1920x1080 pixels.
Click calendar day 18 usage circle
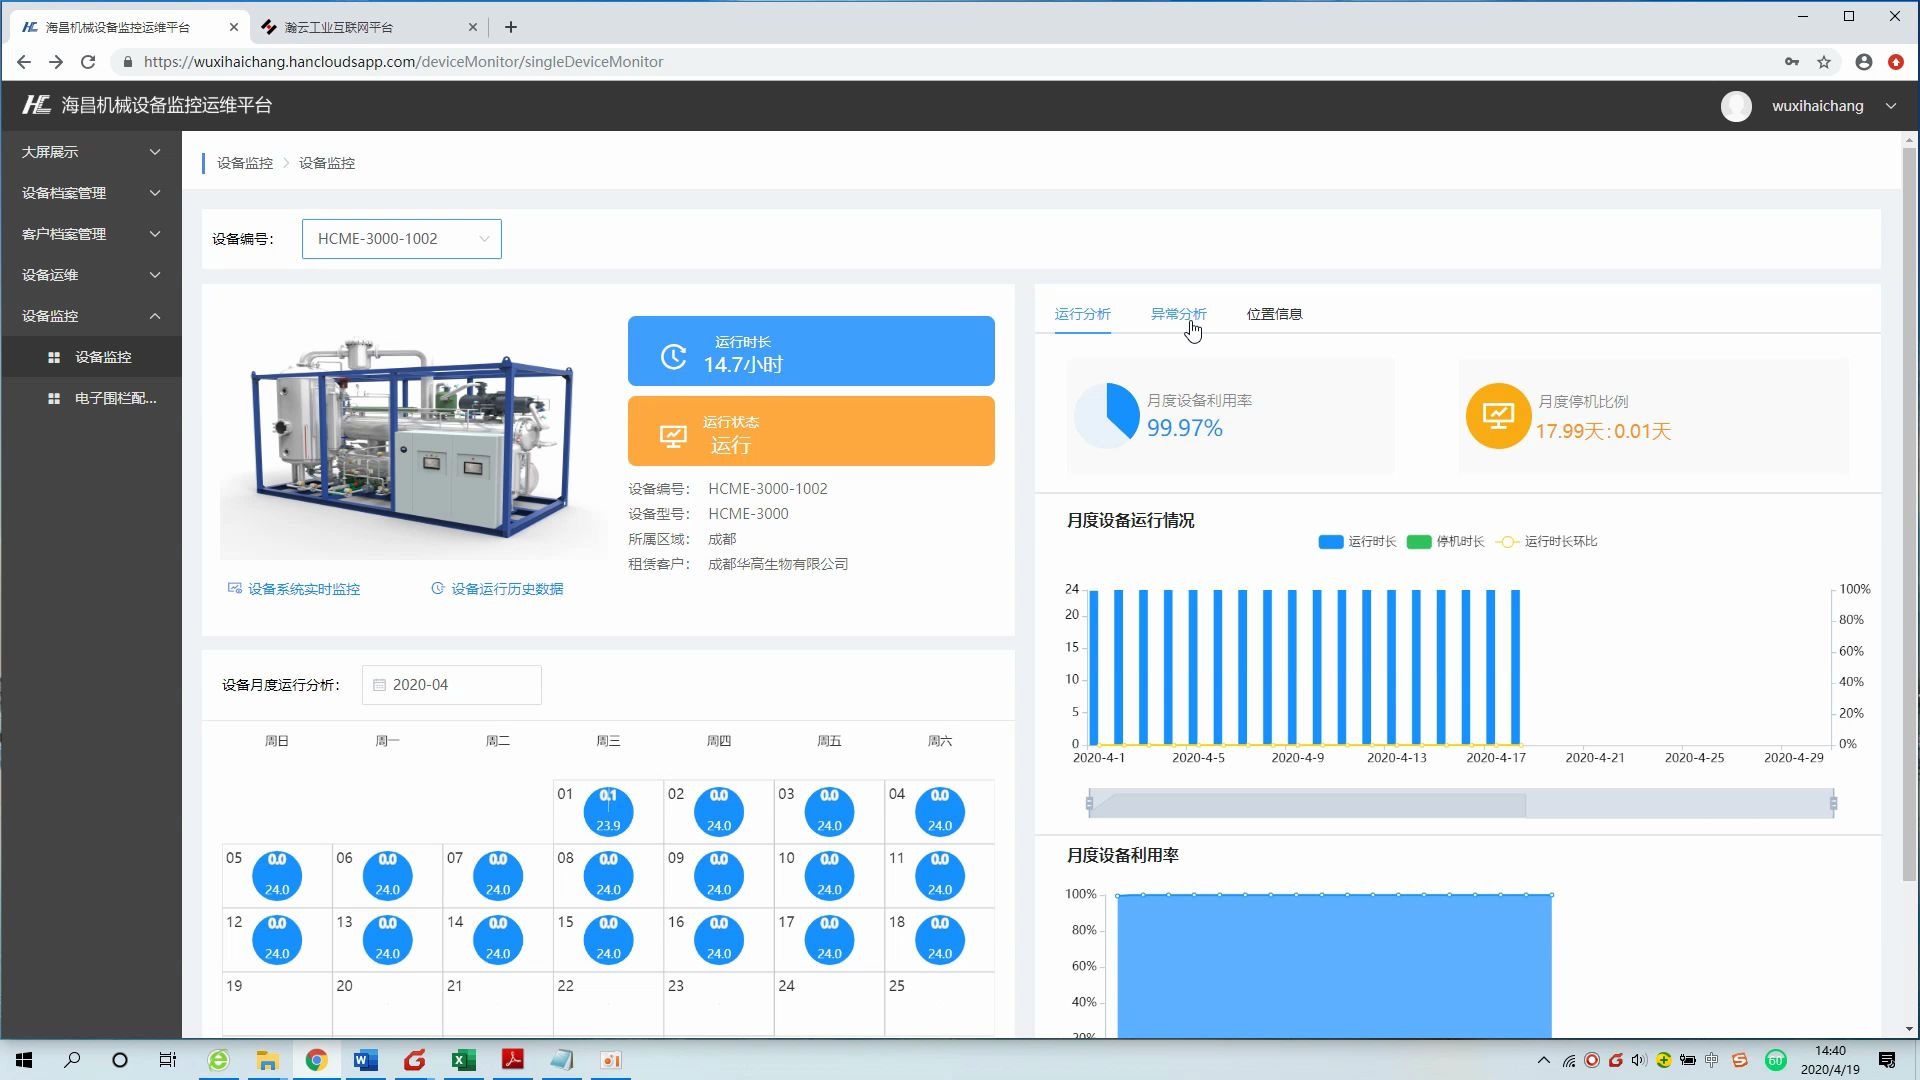pos(940,939)
